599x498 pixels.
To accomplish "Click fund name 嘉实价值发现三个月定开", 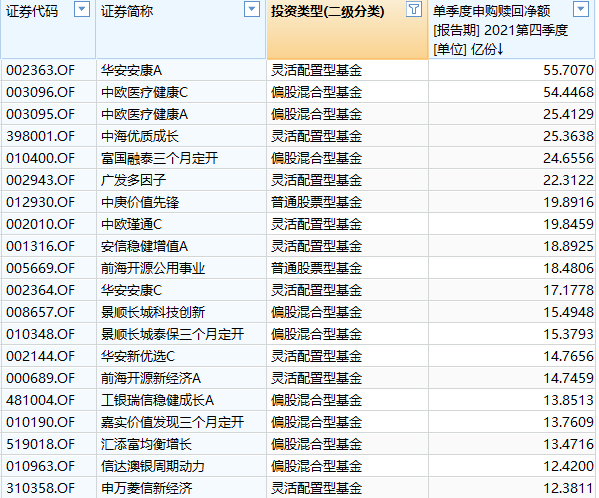I will [172, 422].
